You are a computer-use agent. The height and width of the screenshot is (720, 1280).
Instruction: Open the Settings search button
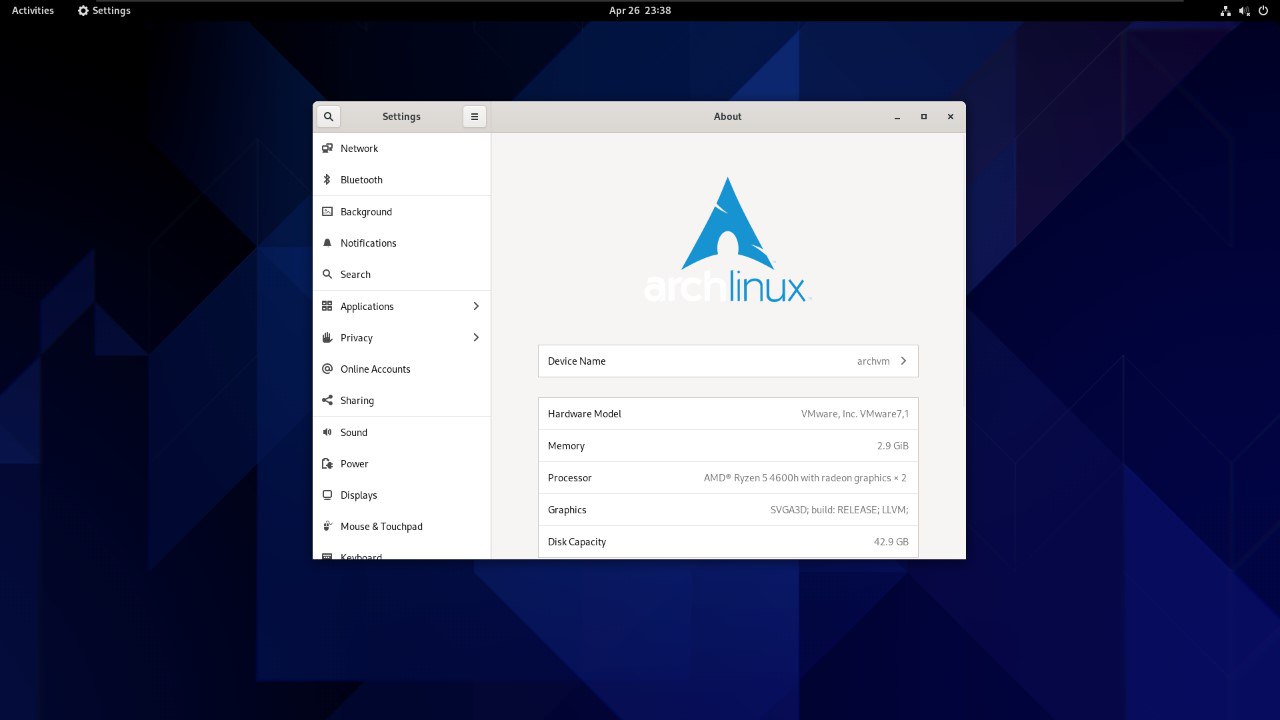point(328,116)
